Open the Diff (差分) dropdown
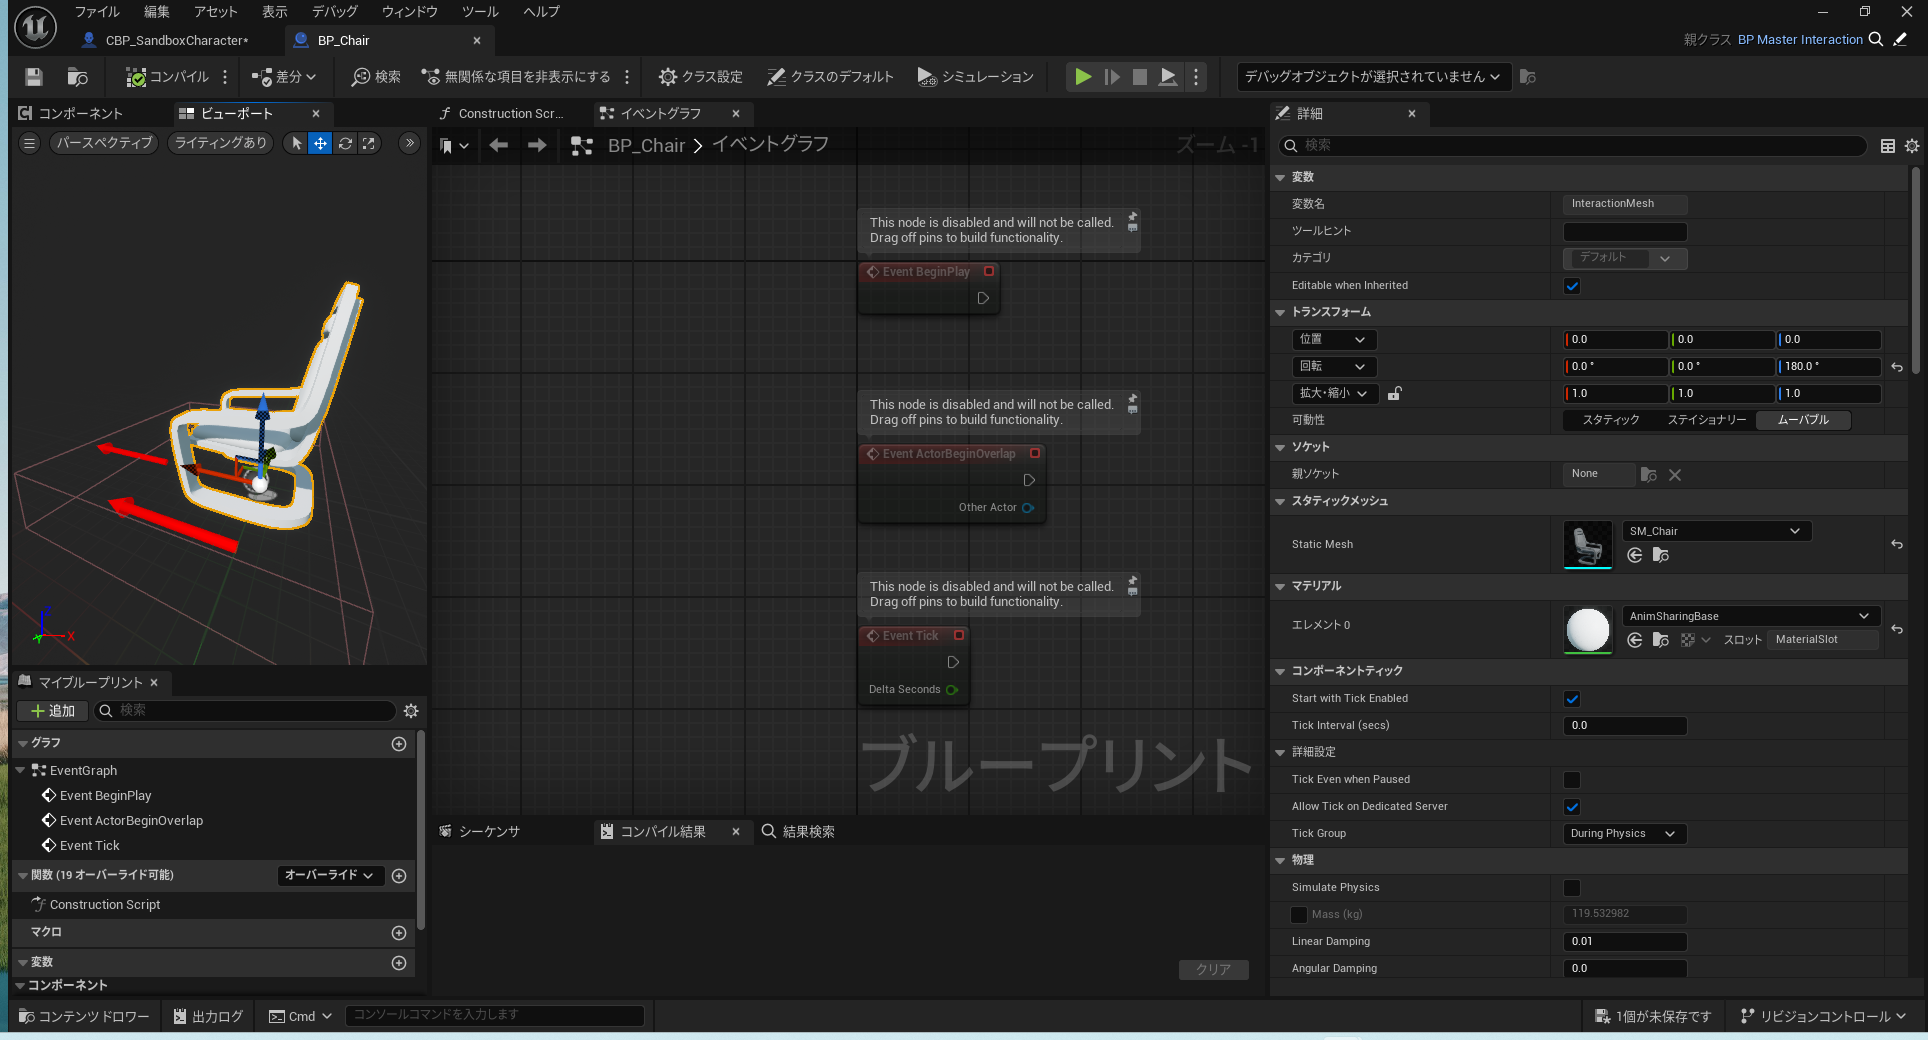 point(284,77)
